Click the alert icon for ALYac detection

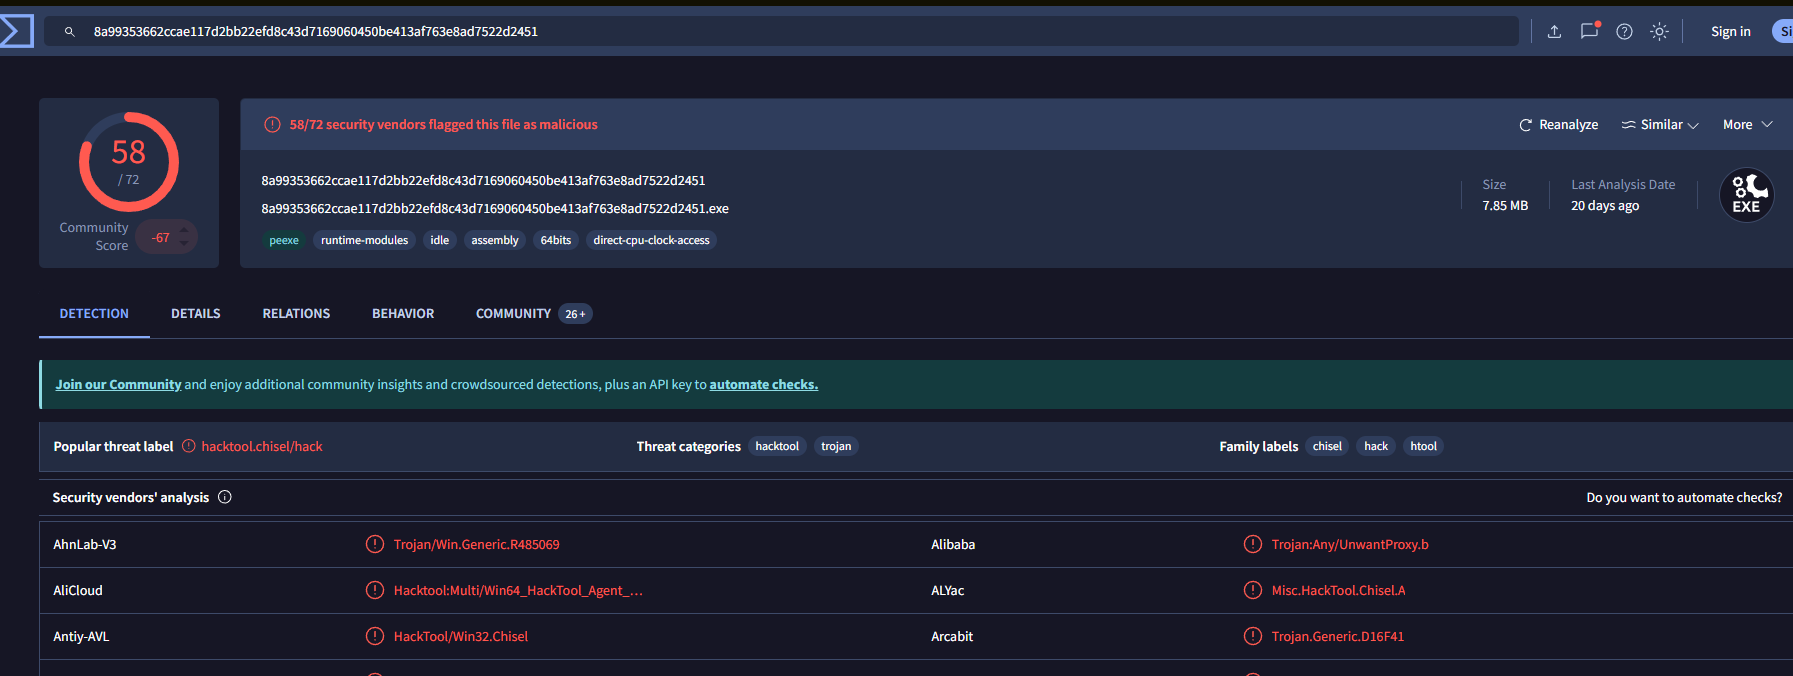click(x=1252, y=590)
